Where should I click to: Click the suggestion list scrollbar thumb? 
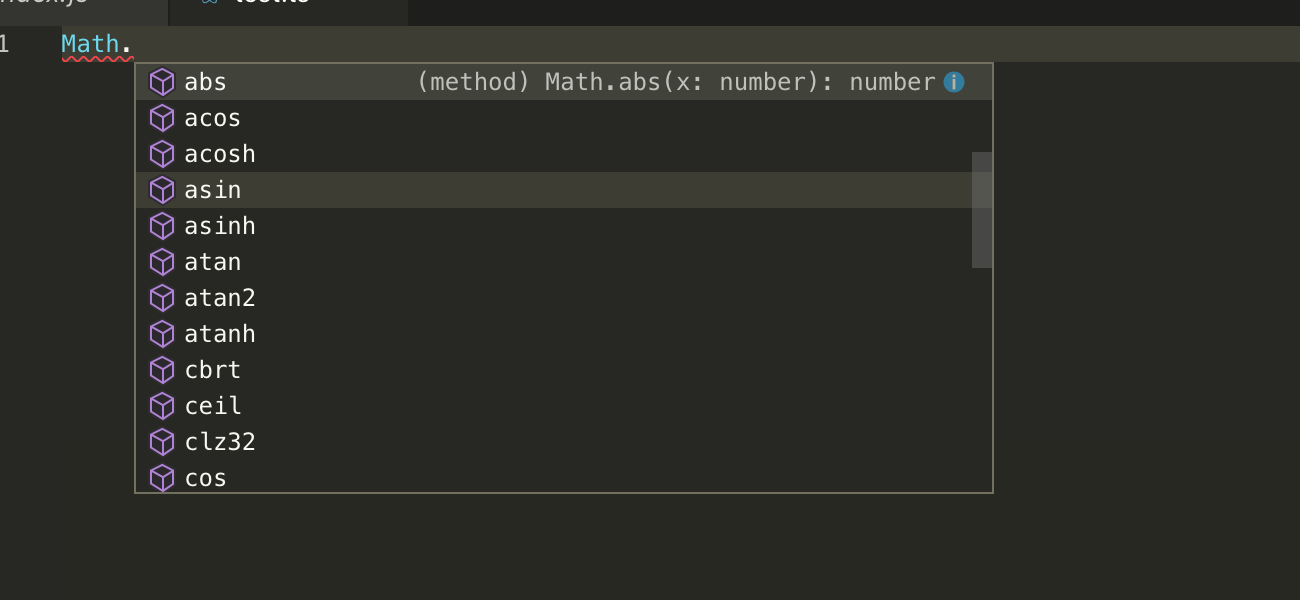(x=982, y=210)
